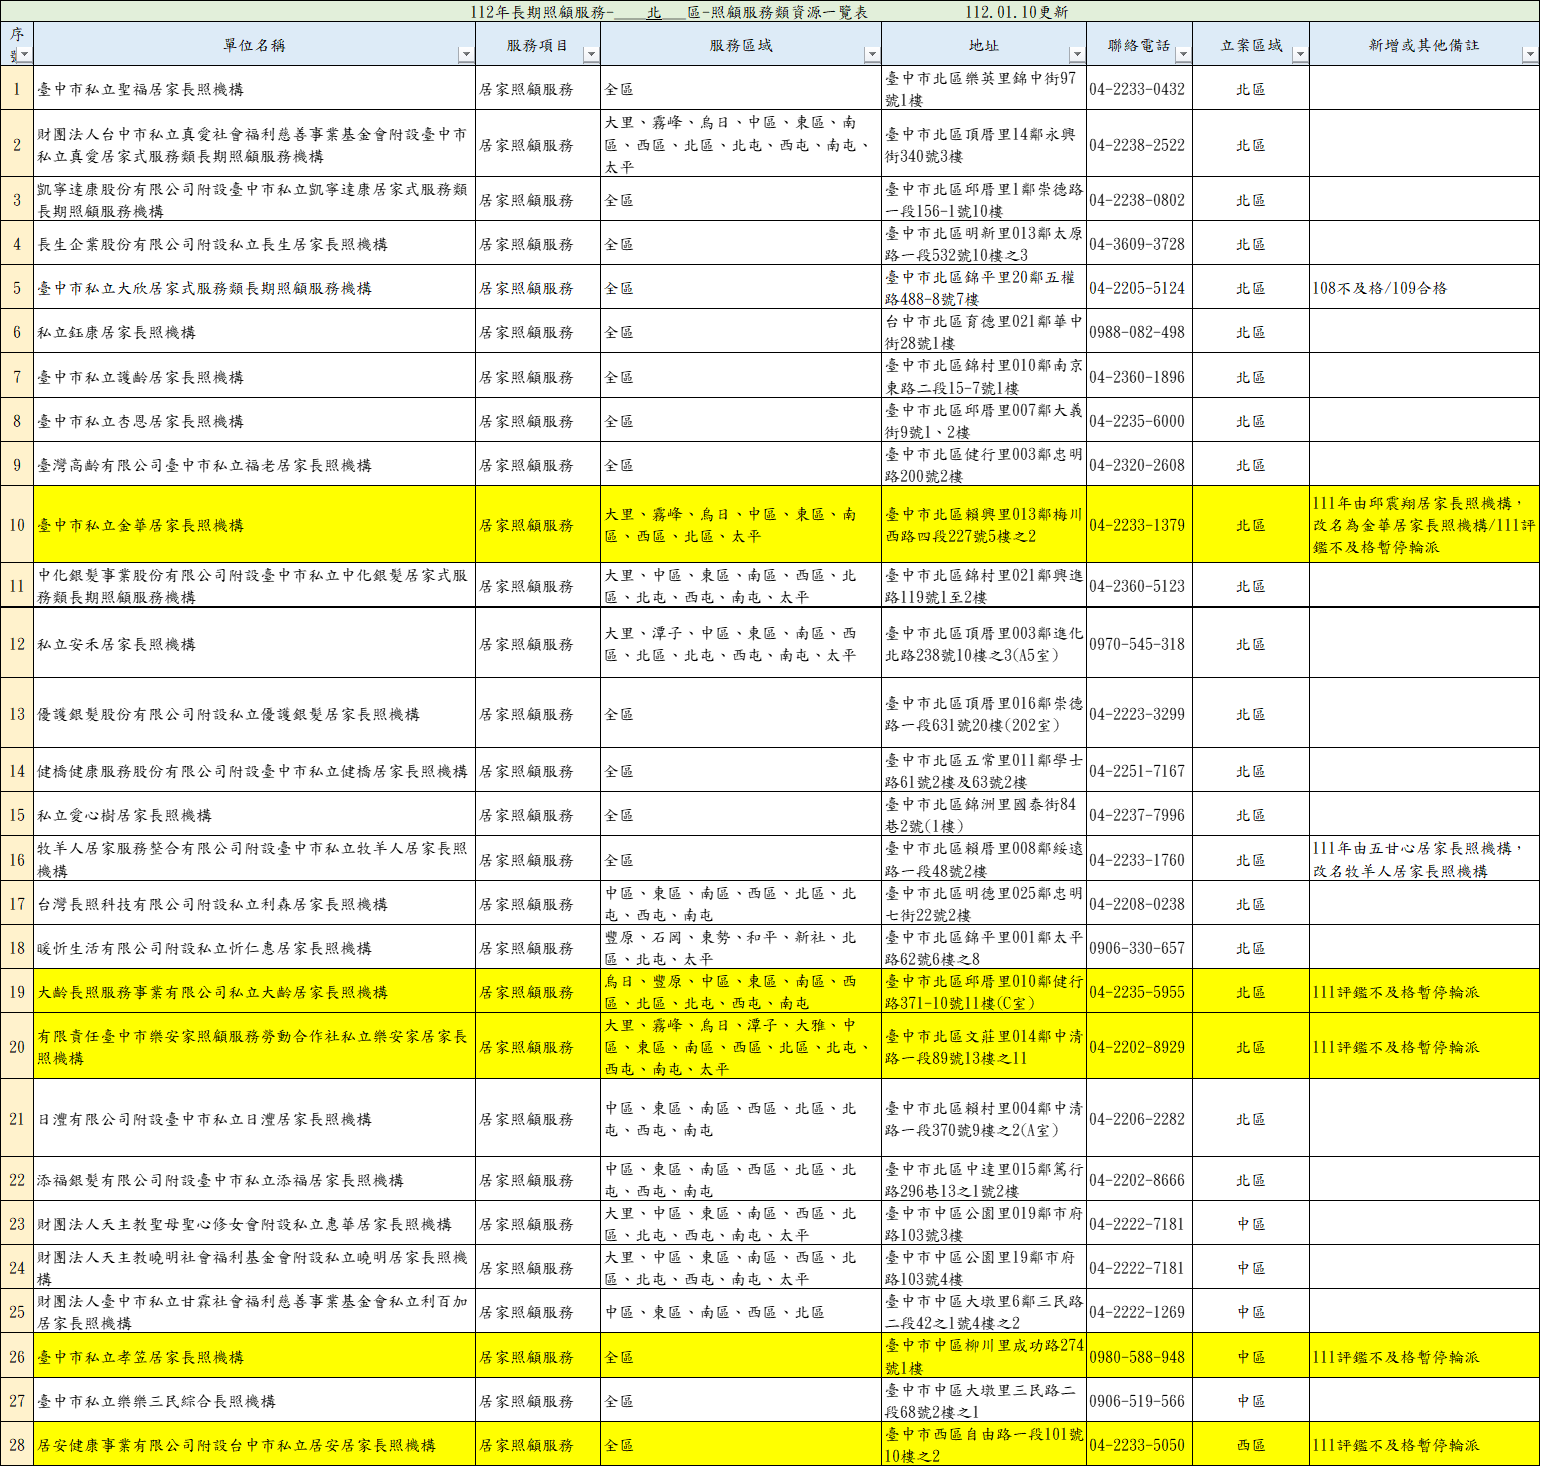
Task: Select phone number 0988-082-498
Action: 1139,332
